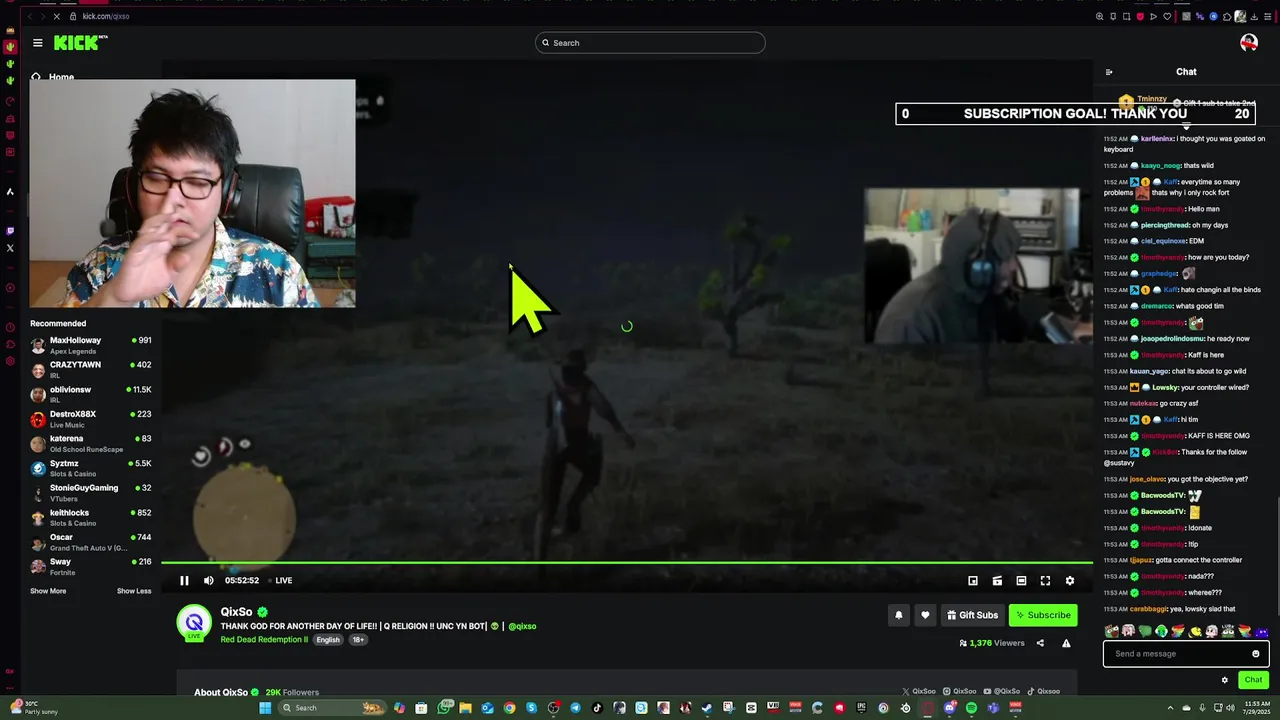Open DestroX88X recommended channel
The width and height of the screenshot is (1280, 720).
pyautogui.click(x=91, y=418)
